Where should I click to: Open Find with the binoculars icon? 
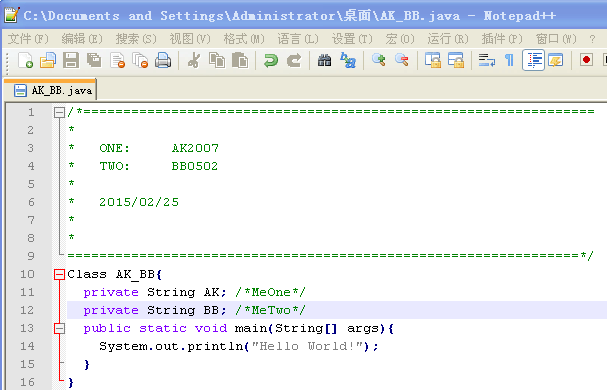(x=324, y=60)
